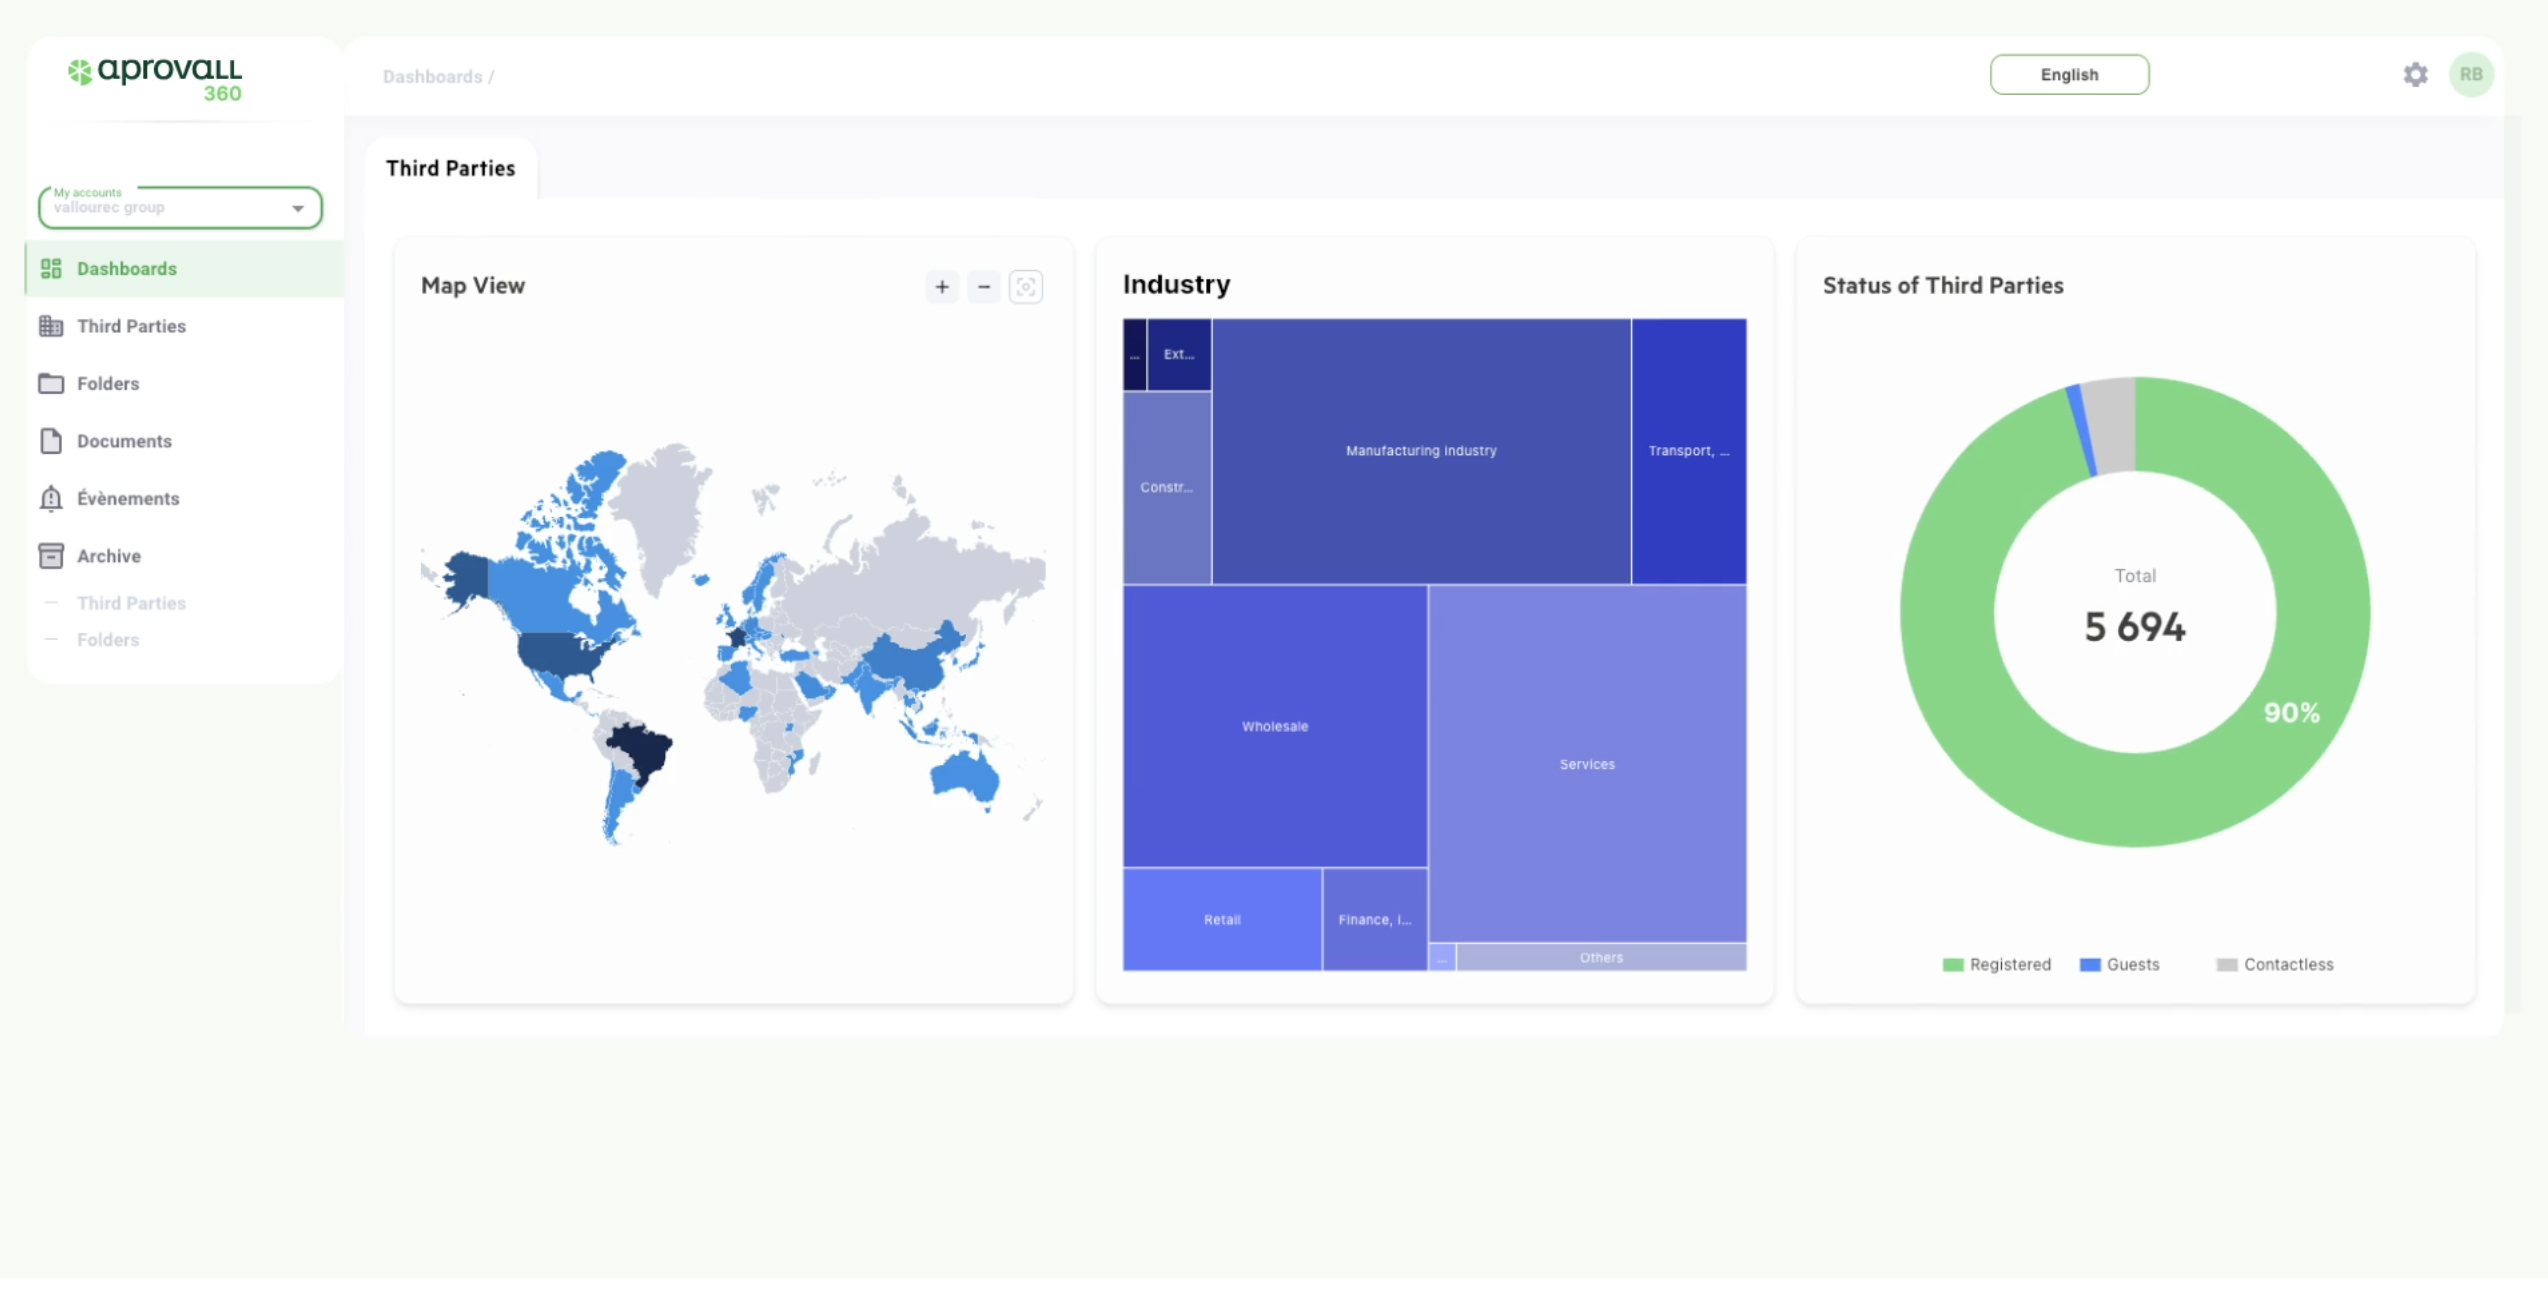Click the Évènements bell icon
Viewport: 2548px width, 1292px height.
[51, 498]
